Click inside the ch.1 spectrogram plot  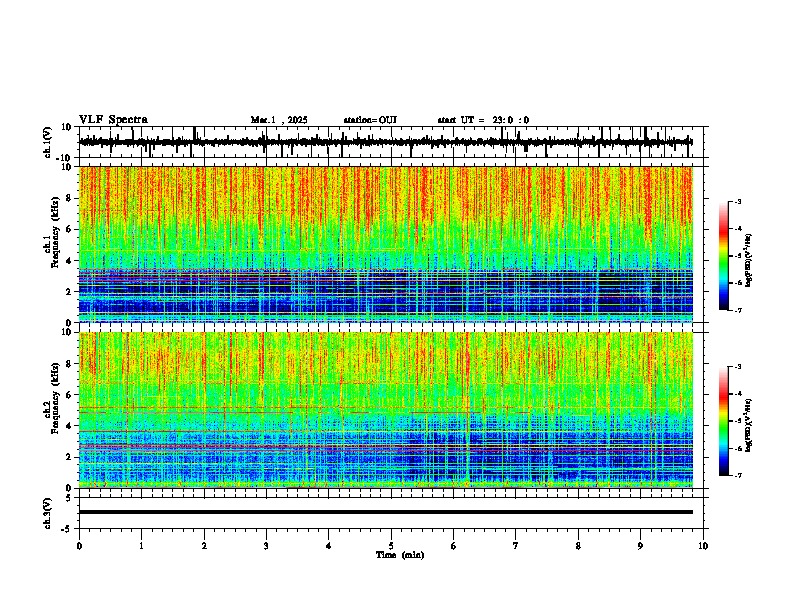386,244
